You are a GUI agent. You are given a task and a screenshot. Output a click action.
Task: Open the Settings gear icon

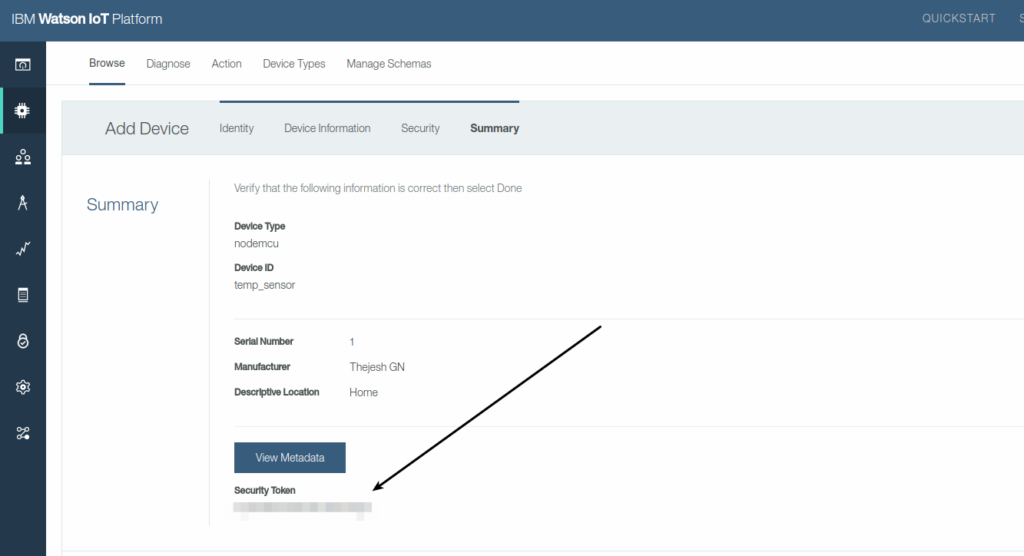pos(23,387)
